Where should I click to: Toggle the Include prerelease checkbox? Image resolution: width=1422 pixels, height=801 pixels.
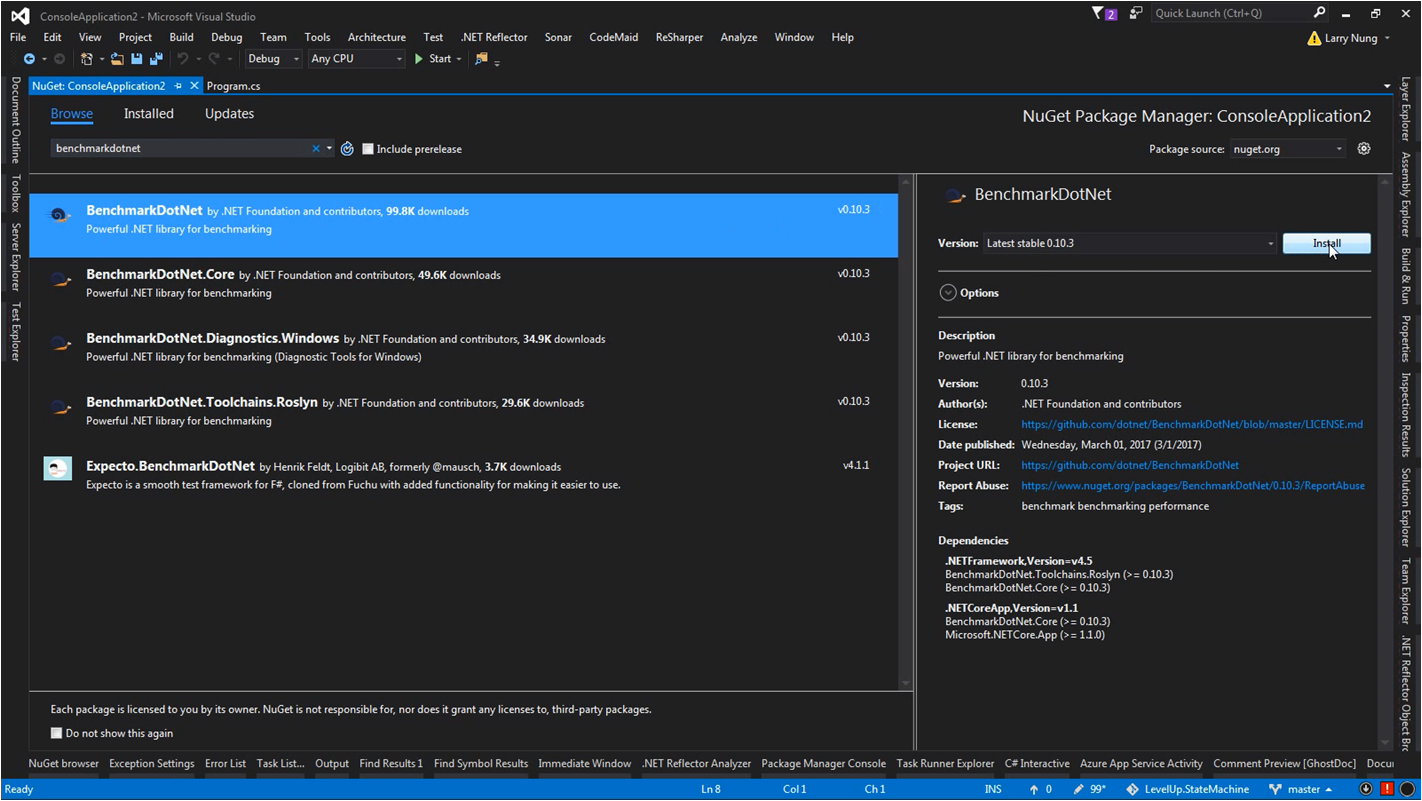click(368, 149)
